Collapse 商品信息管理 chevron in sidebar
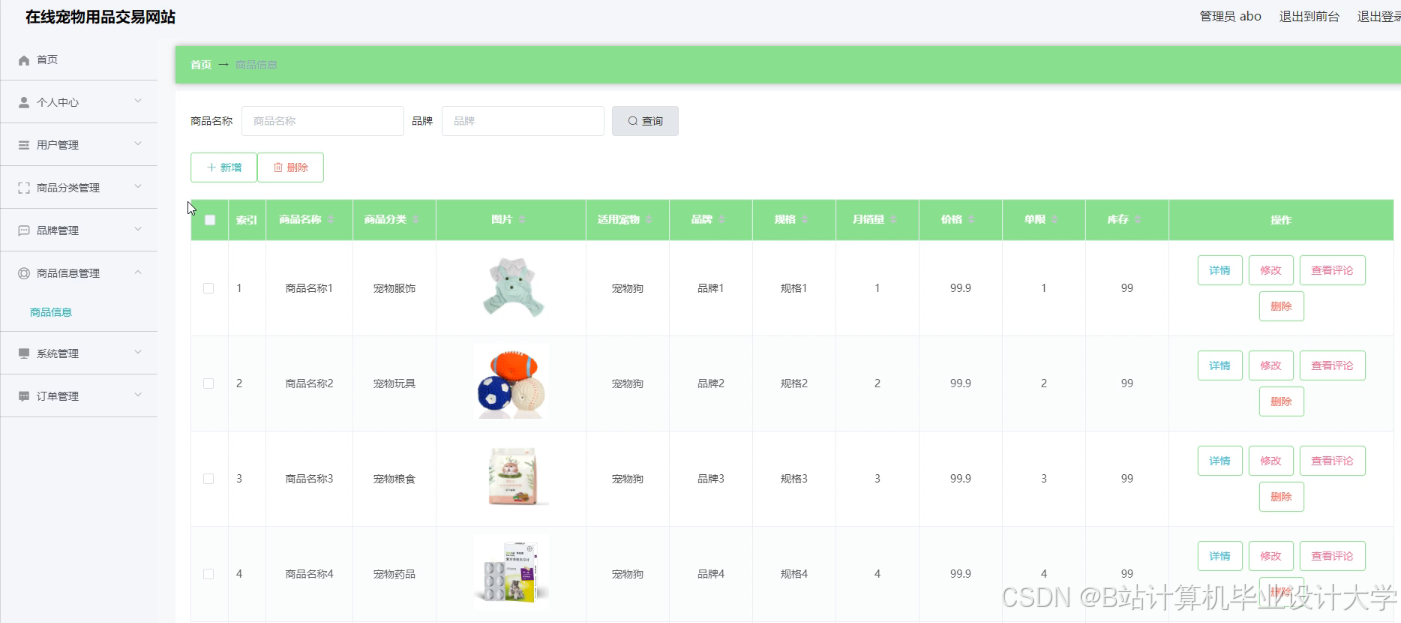Image resolution: width=1401 pixels, height=623 pixels. tap(138, 272)
